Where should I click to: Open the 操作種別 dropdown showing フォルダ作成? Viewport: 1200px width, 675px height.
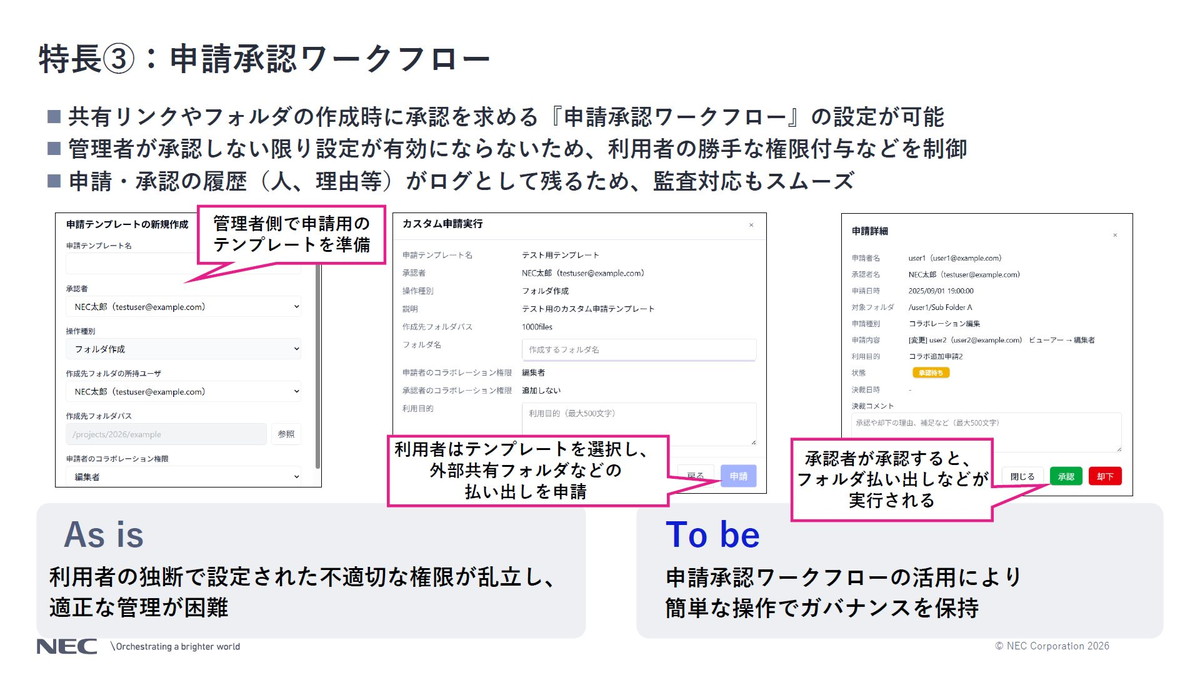coord(186,349)
